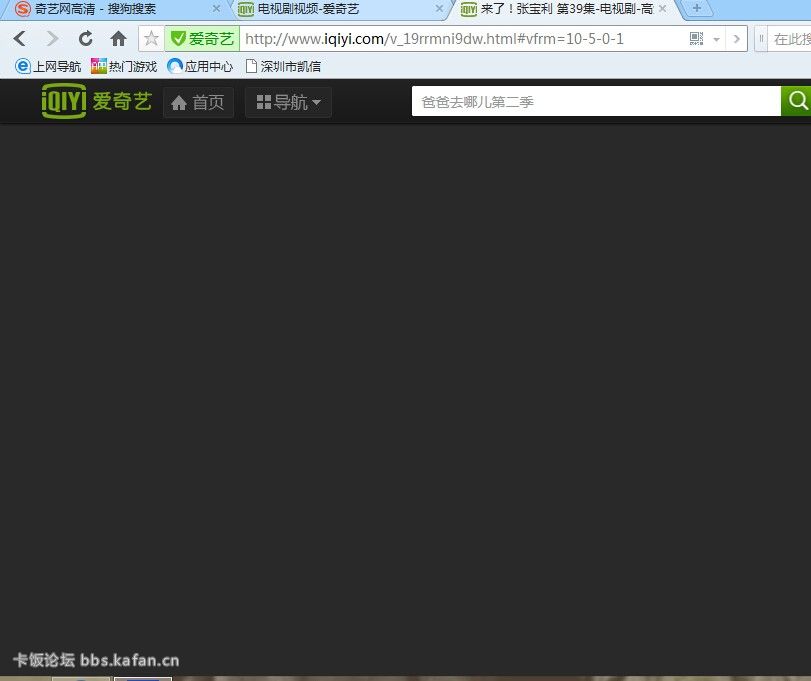Bookmark this page with the star icon
The height and width of the screenshot is (681, 811).
tap(151, 39)
